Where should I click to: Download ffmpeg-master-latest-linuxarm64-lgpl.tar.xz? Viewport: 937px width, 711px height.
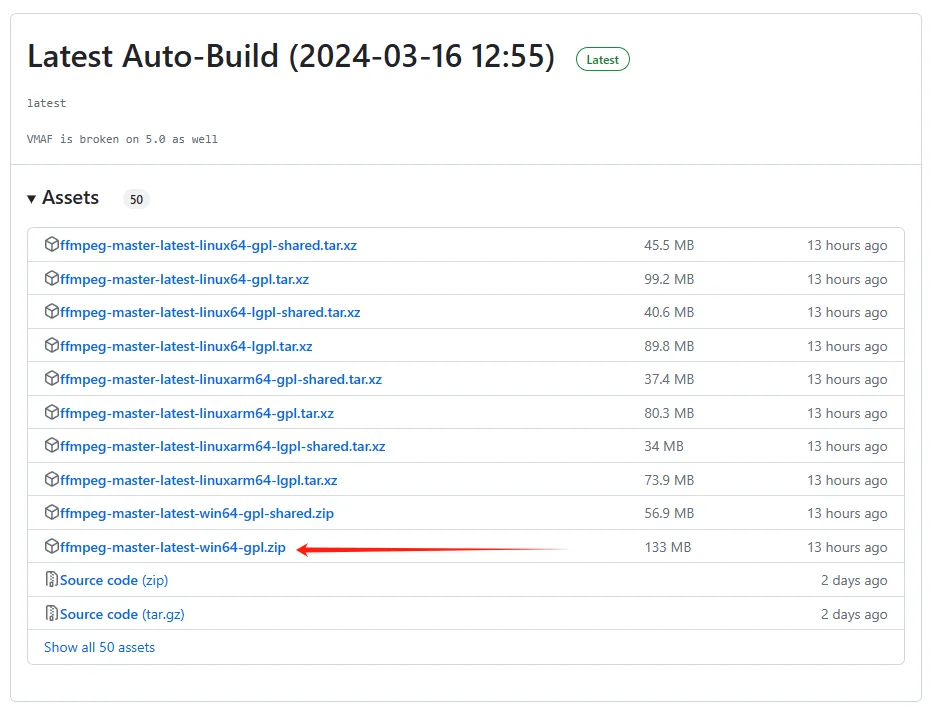coord(199,480)
